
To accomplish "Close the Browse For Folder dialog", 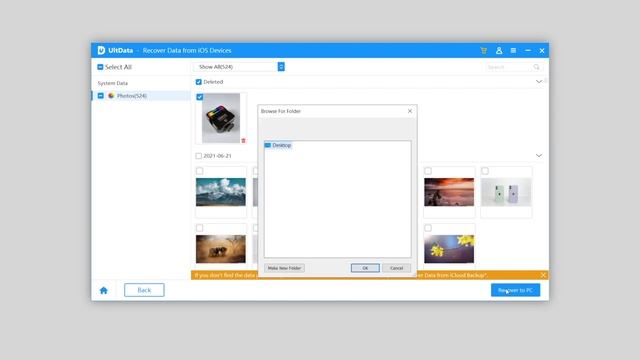I will [x=410, y=111].
